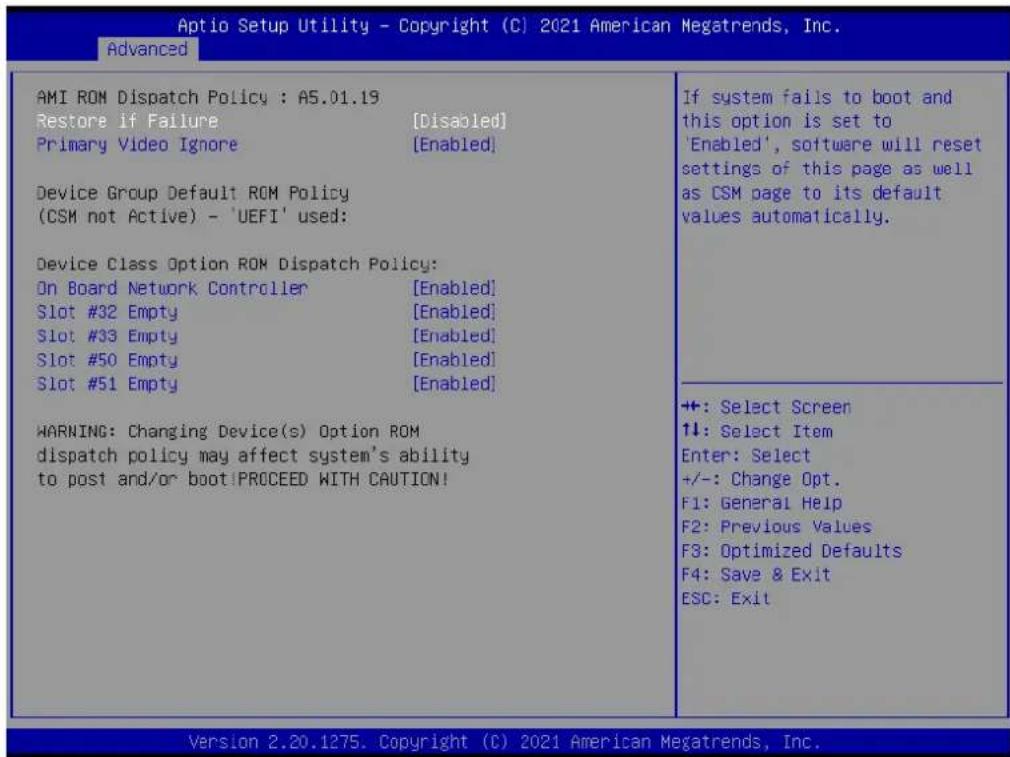Change Primary Video Ignore [Enabled] value
Image resolution: width=1010 pixels, height=757 pixels.
pos(454,145)
